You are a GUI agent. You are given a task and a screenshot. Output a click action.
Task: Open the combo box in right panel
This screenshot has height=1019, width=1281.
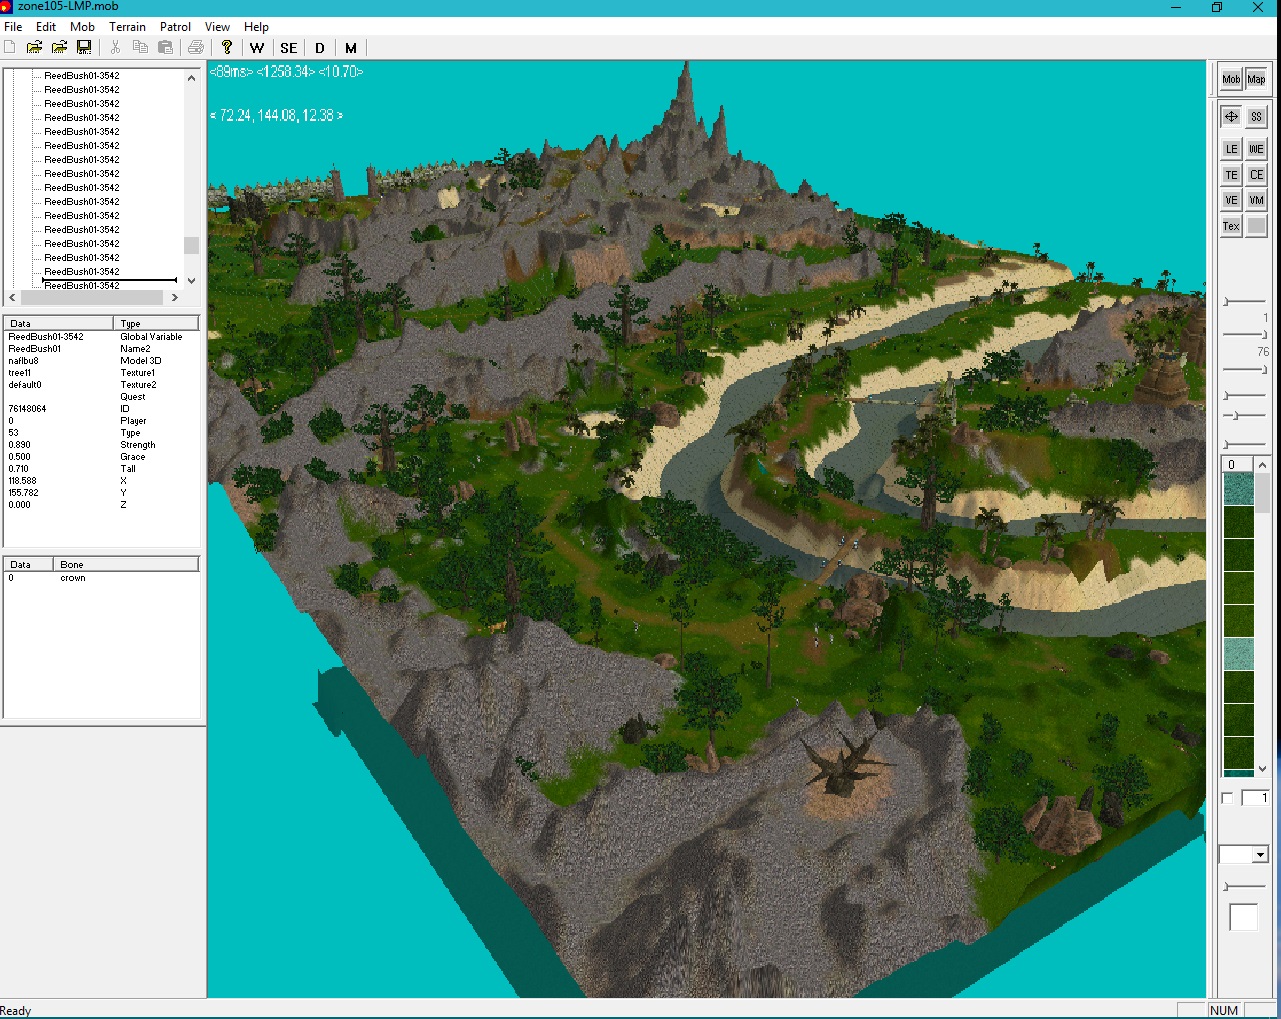(x=1260, y=854)
